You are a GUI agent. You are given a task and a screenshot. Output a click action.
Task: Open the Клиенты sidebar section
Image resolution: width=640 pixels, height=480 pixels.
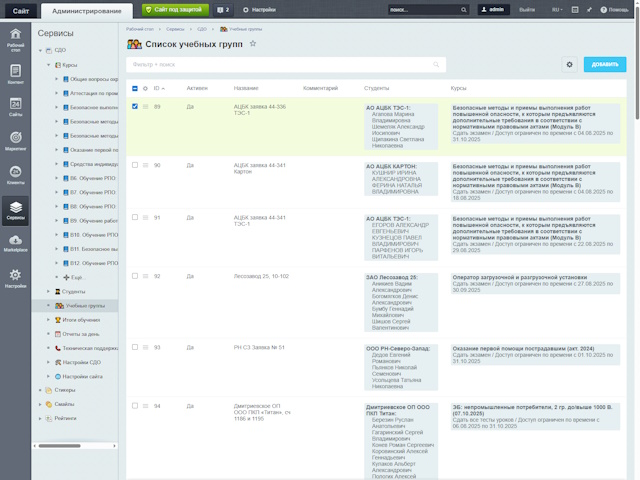16,175
